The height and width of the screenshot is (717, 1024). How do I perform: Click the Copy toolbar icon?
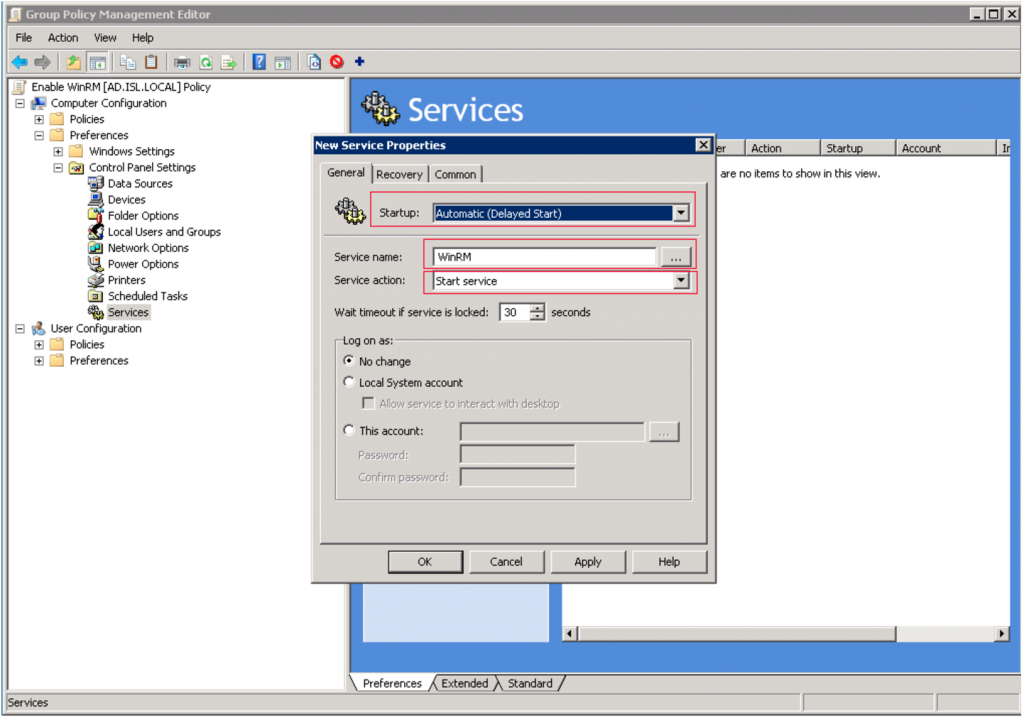(x=127, y=61)
